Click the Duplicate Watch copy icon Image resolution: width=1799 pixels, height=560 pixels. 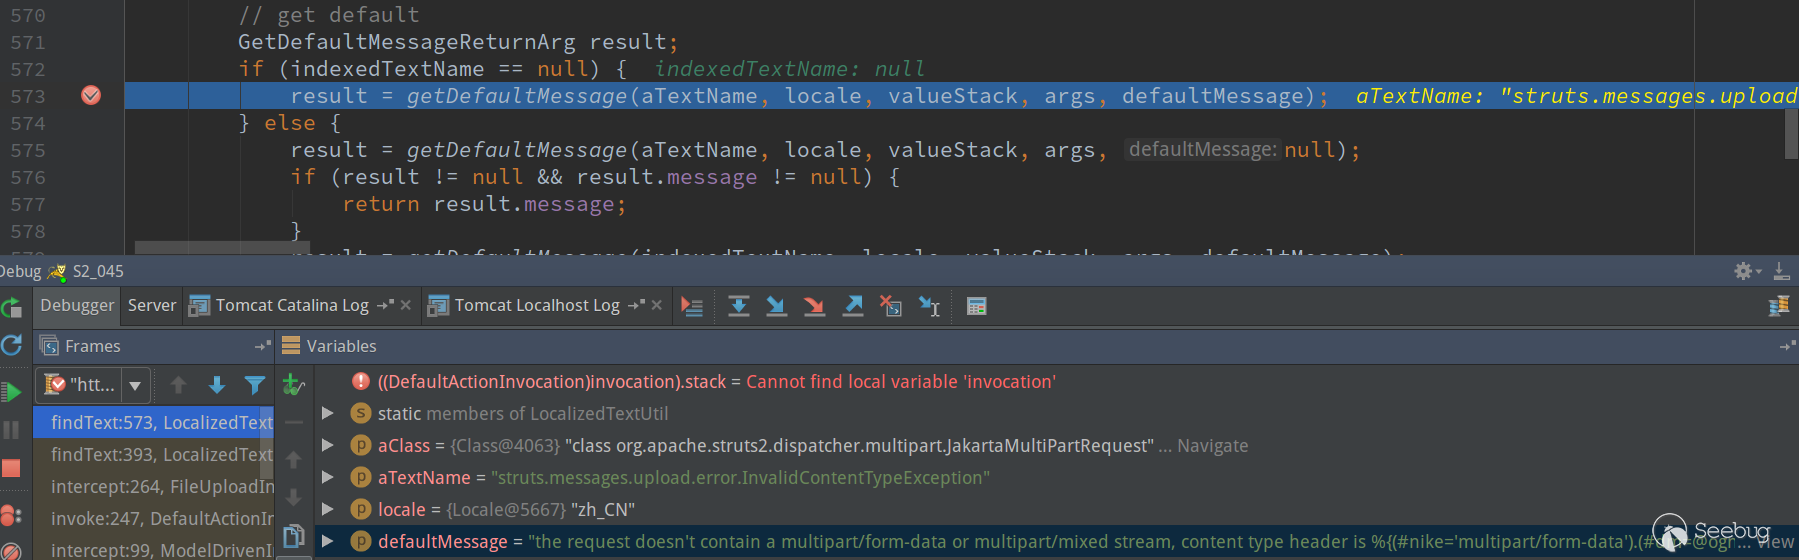pyautogui.click(x=293, y=536)
